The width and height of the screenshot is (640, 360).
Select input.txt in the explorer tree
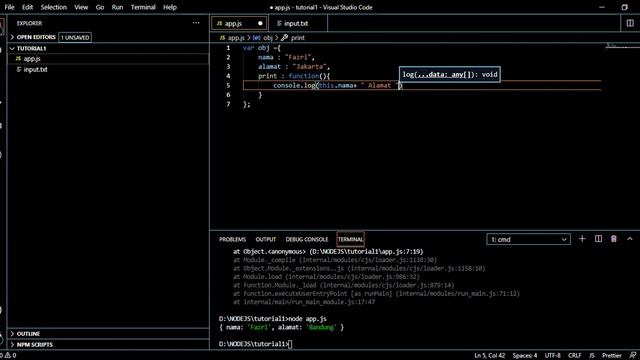[x=109, y=69]
